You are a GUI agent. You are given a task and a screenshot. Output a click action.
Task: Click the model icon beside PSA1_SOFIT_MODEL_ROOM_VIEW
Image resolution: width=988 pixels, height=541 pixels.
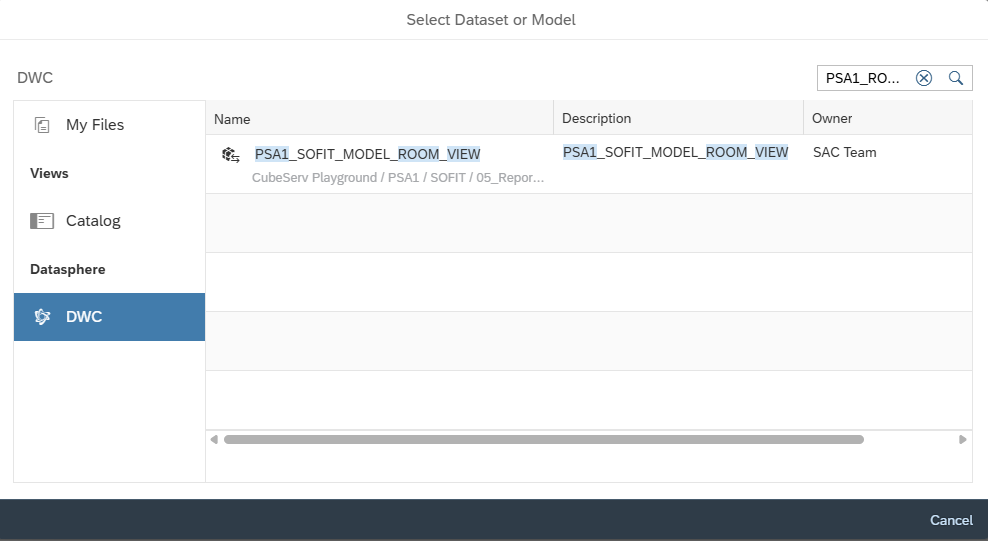(x=231, y=155)
